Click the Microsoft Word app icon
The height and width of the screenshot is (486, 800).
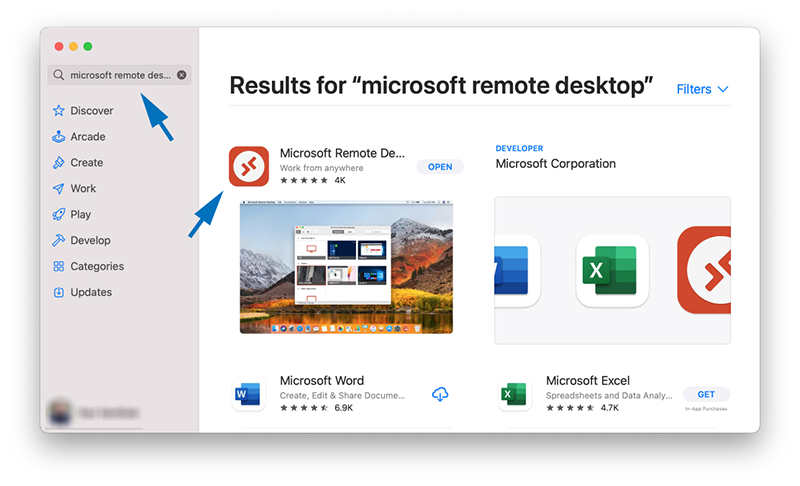pos(249,394)
